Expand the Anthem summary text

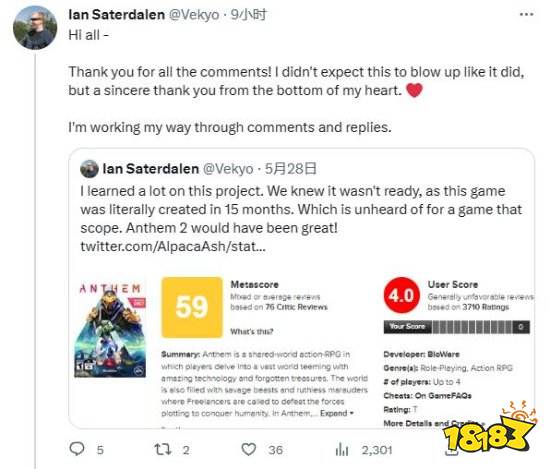[x=336, y=413]
